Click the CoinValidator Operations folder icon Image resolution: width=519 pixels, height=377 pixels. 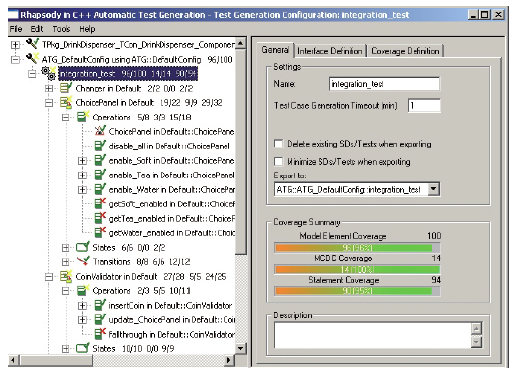point(83,290)
